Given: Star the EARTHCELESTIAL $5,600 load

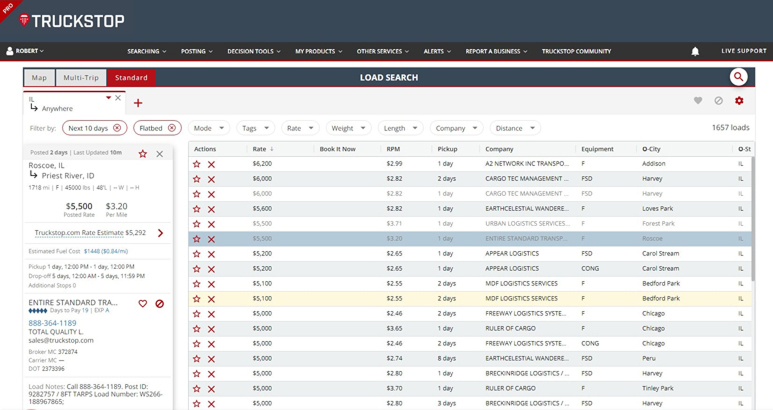Looking at the screenshot, I should click(x=197, y=209).
